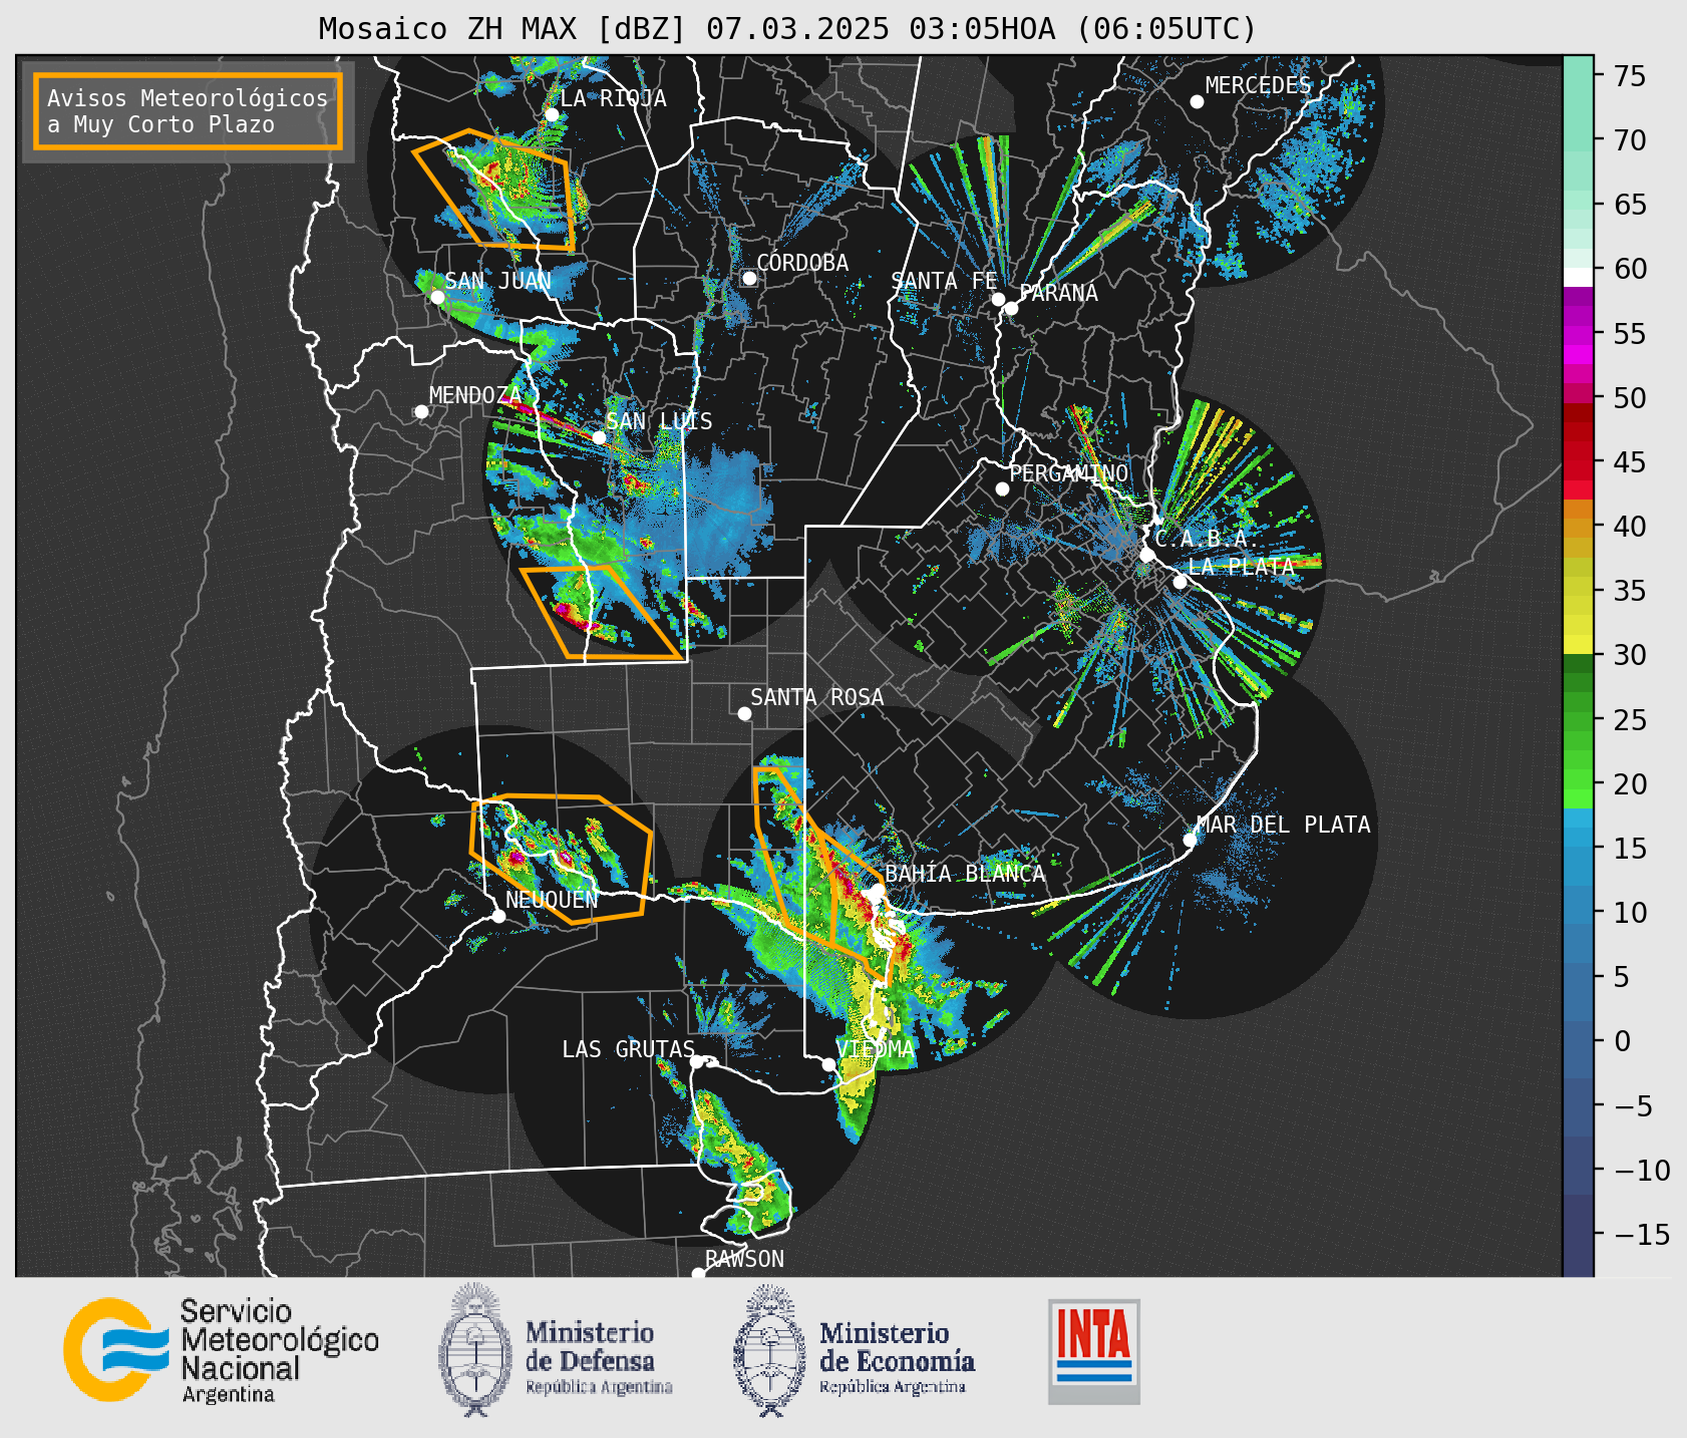Click the green 25 dBZ band on colorbar

point(1578,720)
